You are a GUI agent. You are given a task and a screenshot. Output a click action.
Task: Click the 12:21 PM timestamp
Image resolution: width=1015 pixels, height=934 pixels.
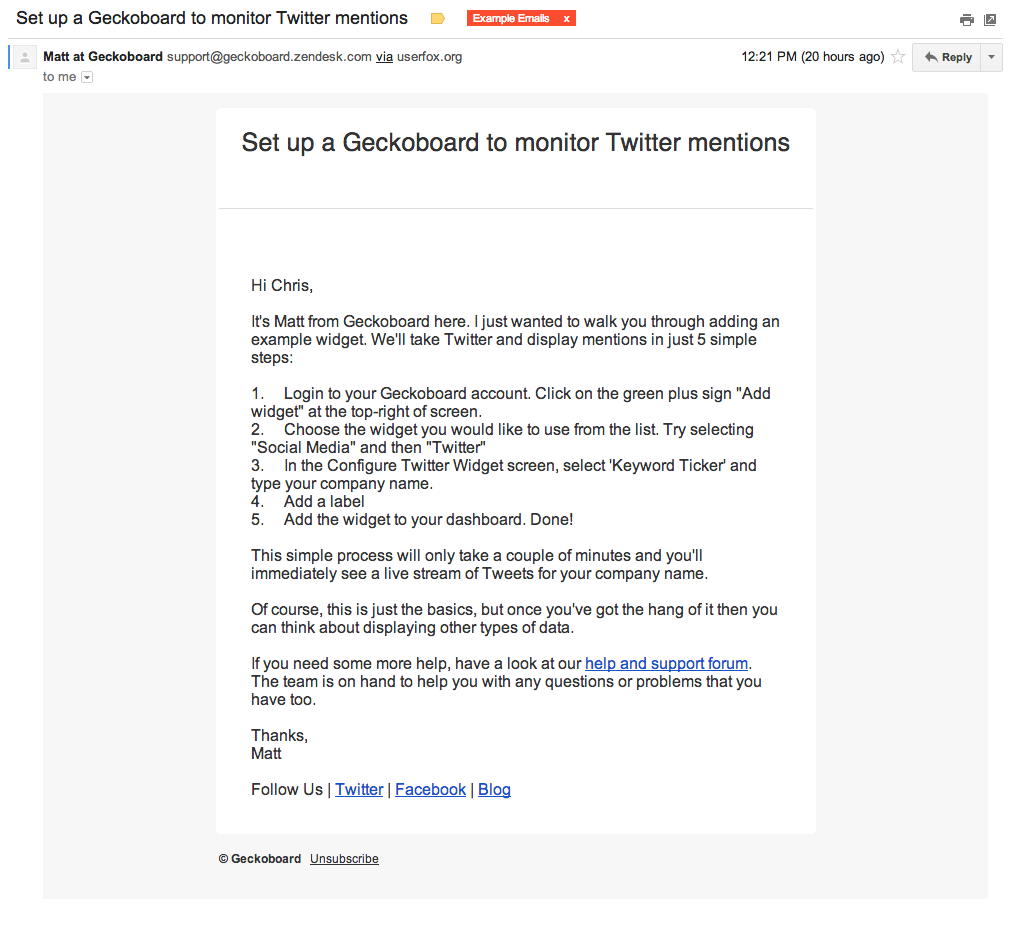pyautogui.click(x=812, y=57)
